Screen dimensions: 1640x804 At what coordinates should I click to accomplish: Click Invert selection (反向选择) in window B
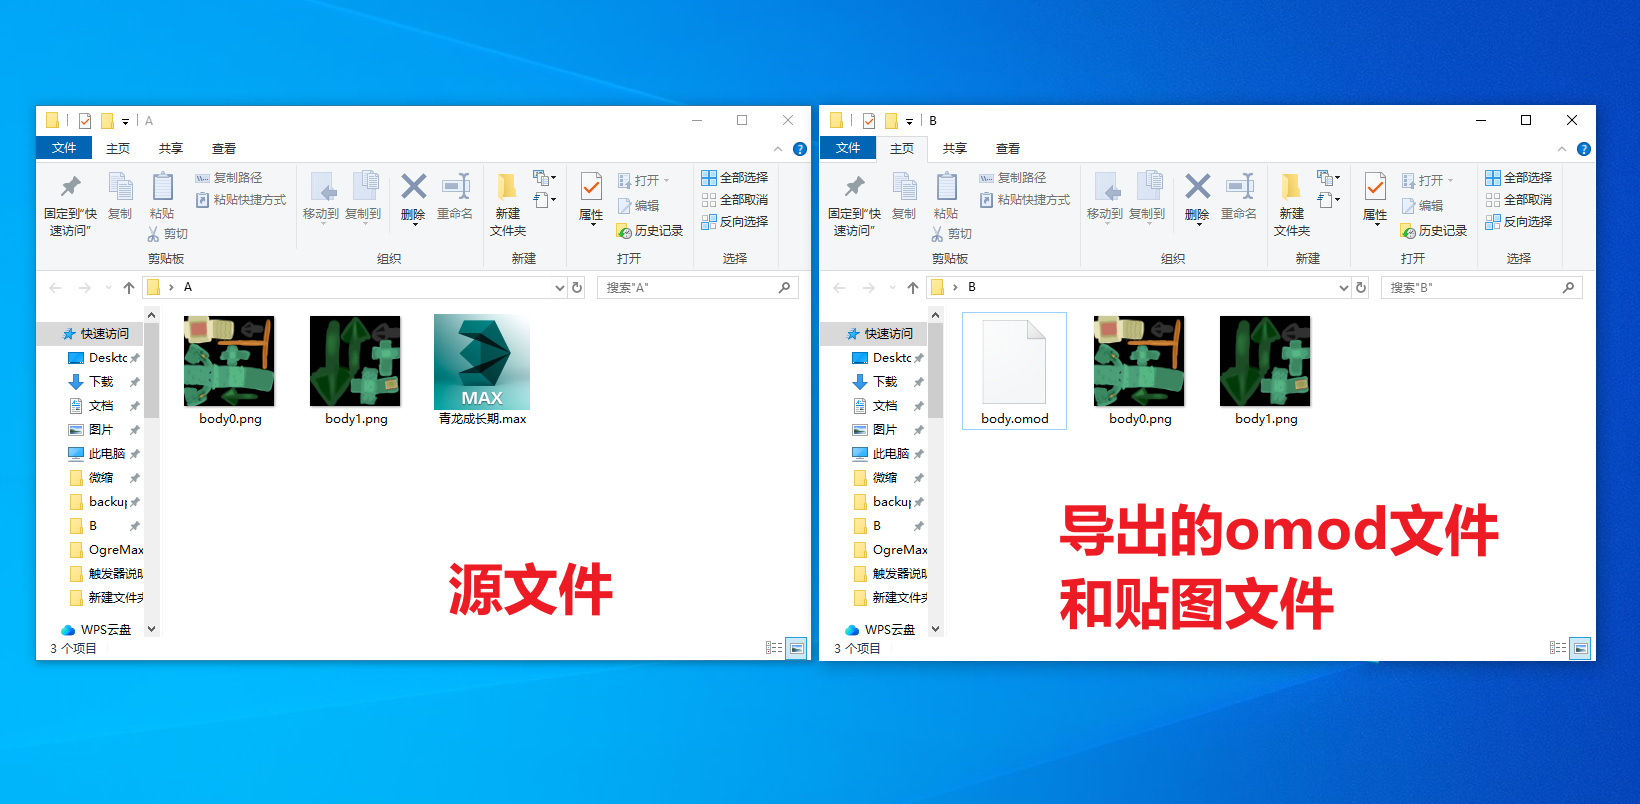click(1519, 222)
